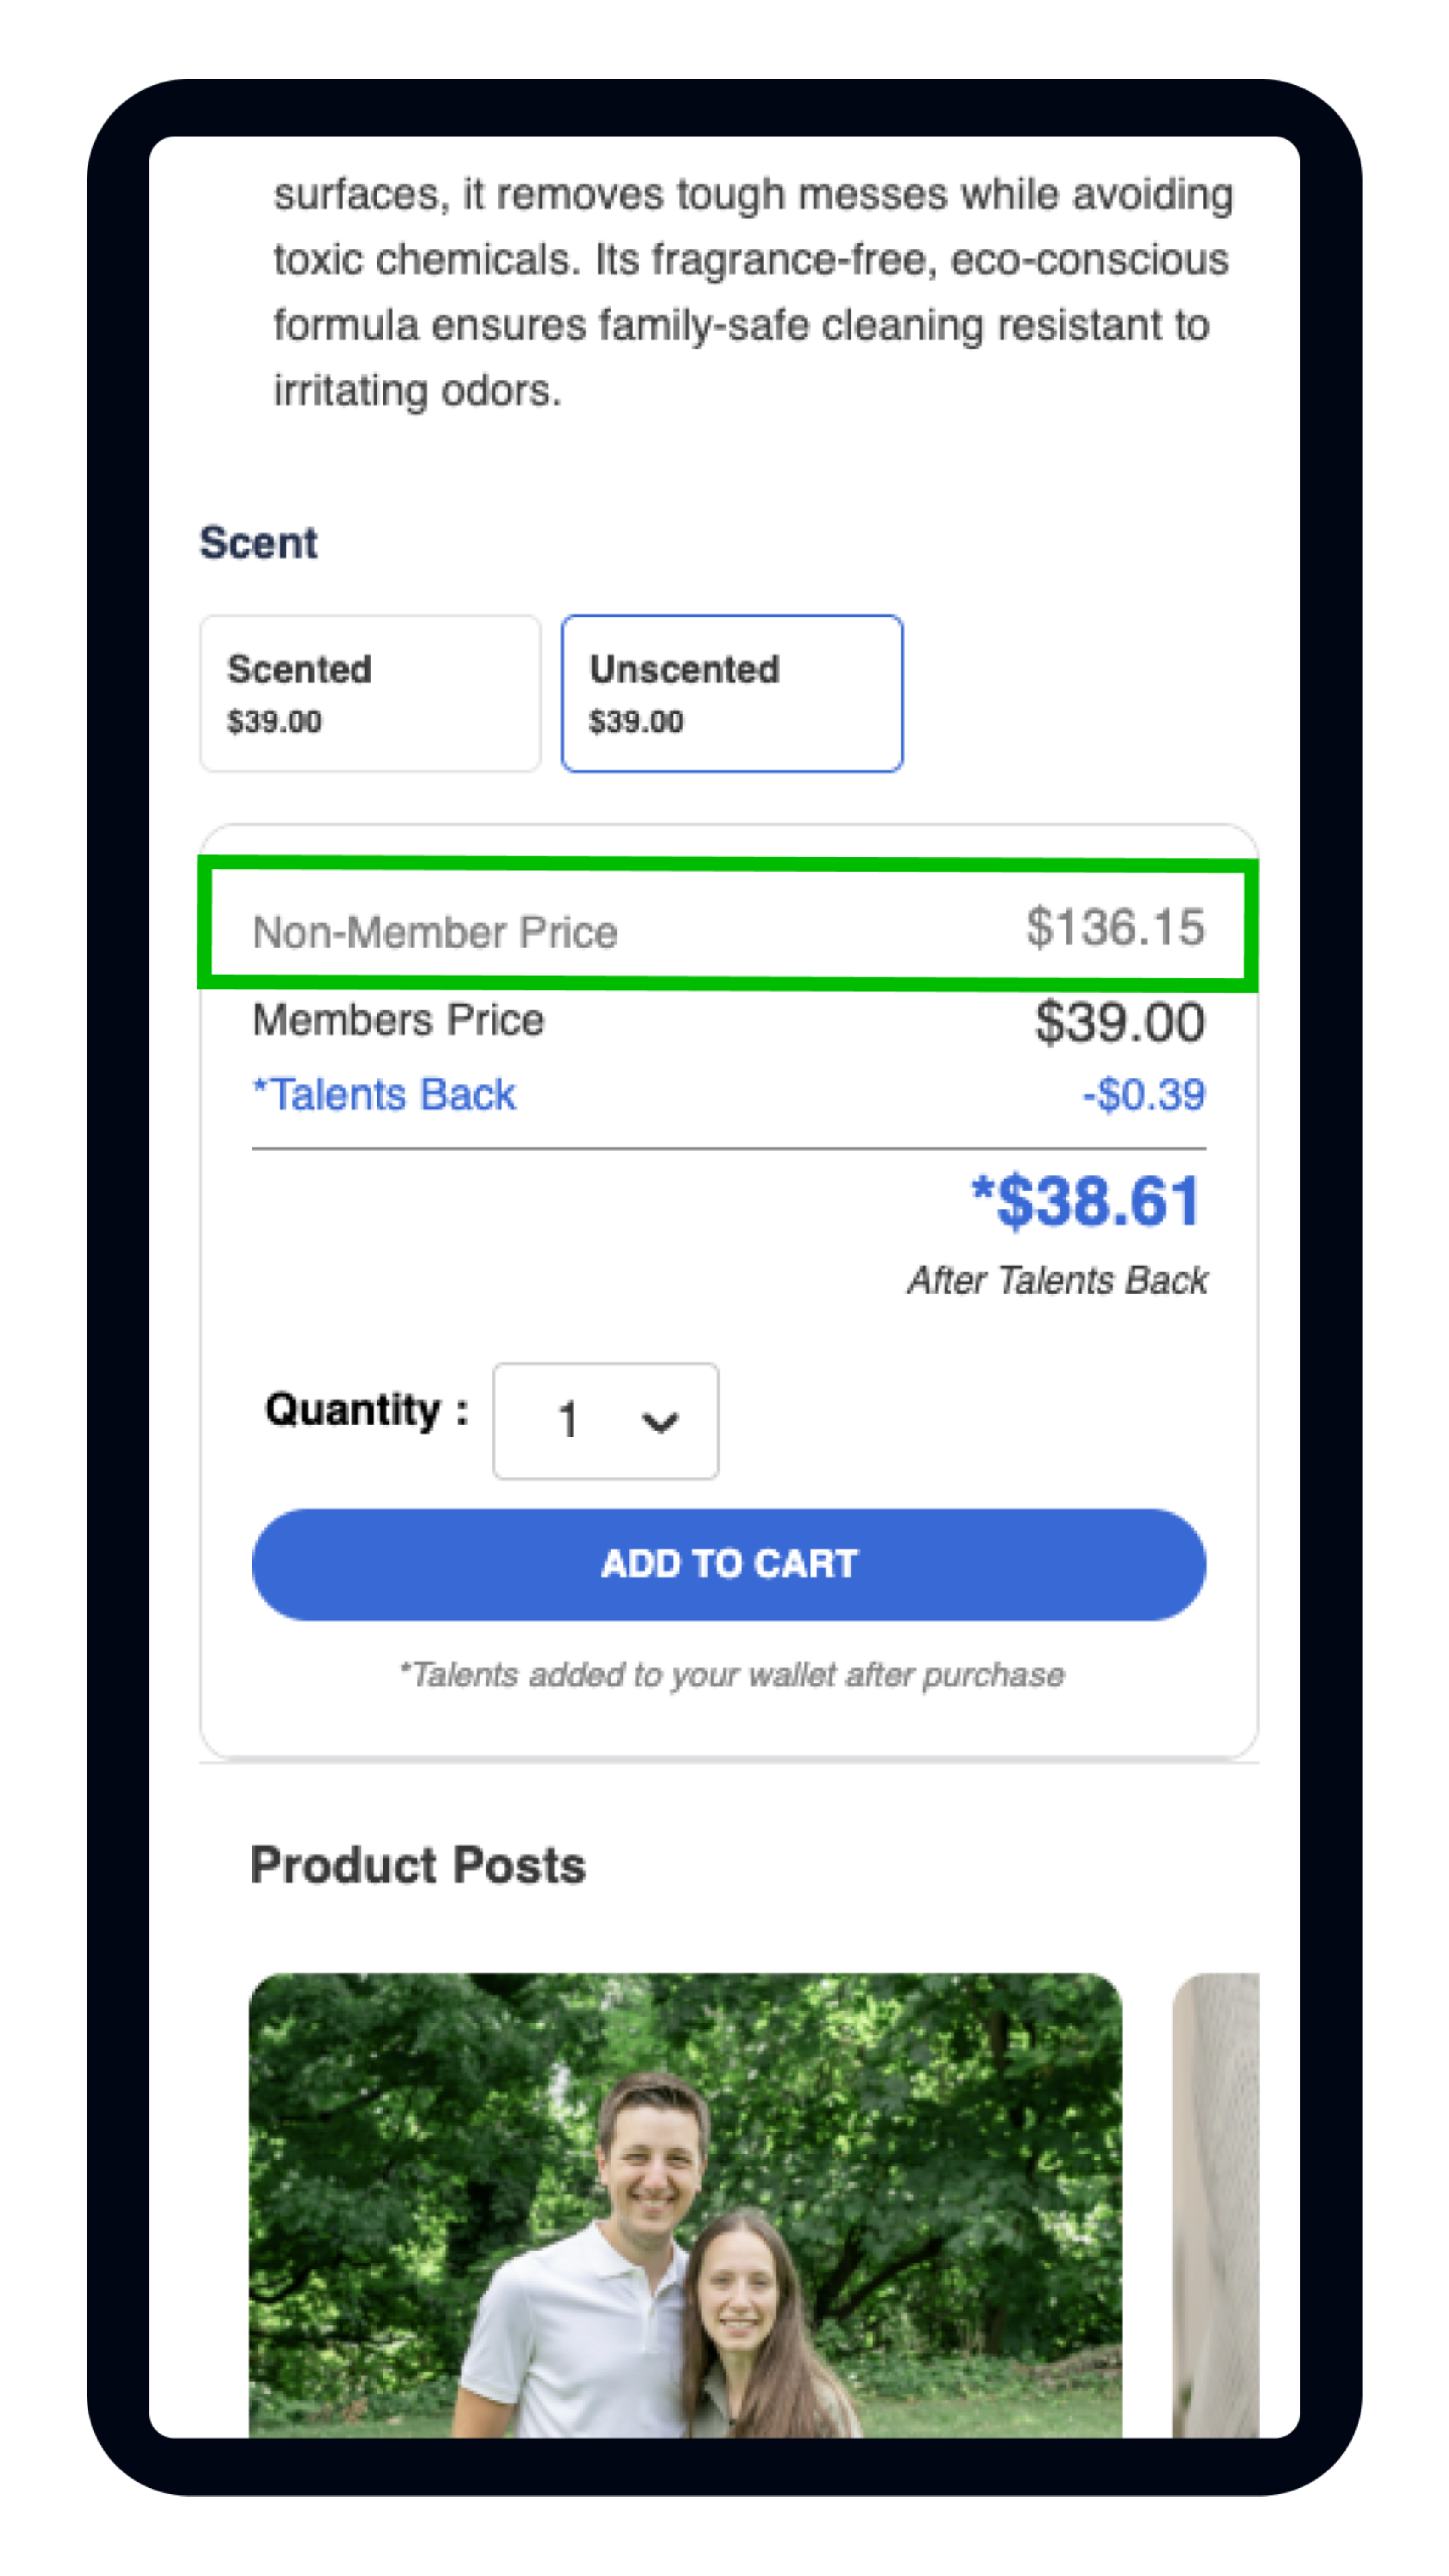This screenshot has height=2576, width=1449.
Task: Click the chevron arrow in quantity selector
Action: click(x=660, y=1421)
